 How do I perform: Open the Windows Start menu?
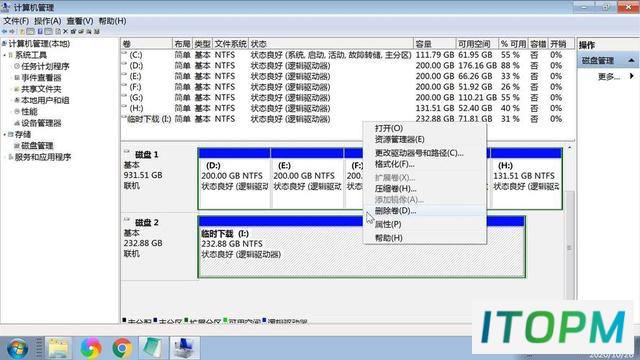17,348
